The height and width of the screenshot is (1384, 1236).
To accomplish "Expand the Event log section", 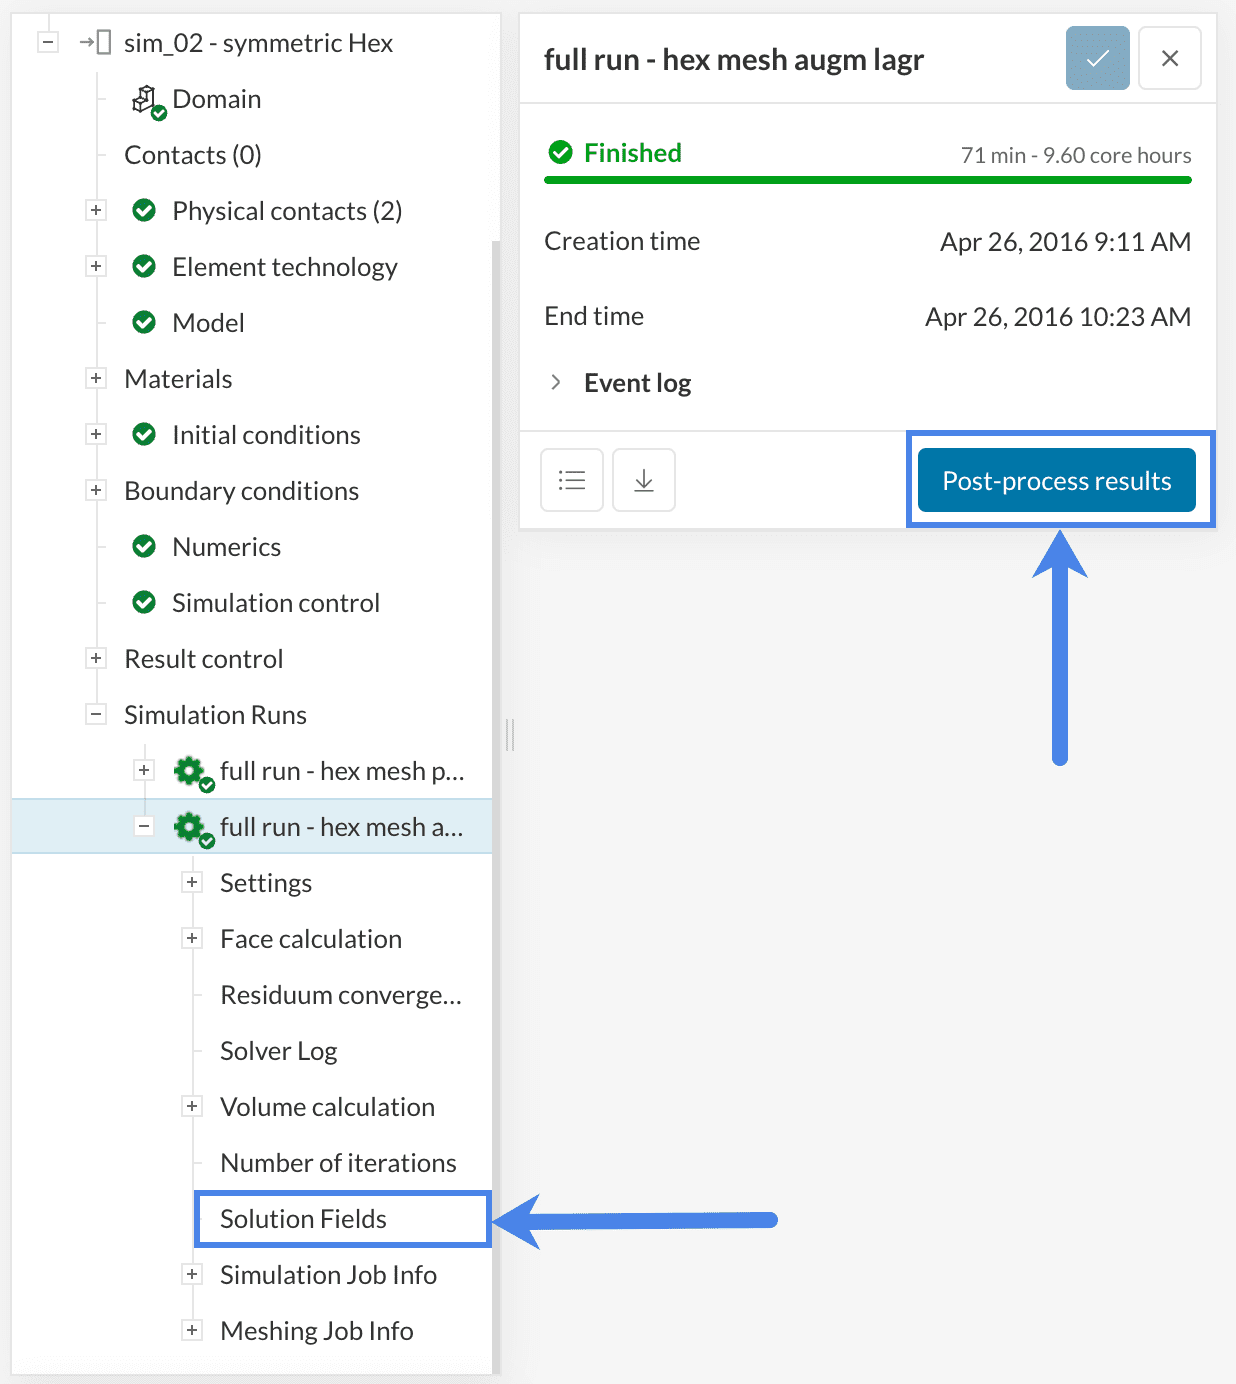I will [x=556, y=383].
